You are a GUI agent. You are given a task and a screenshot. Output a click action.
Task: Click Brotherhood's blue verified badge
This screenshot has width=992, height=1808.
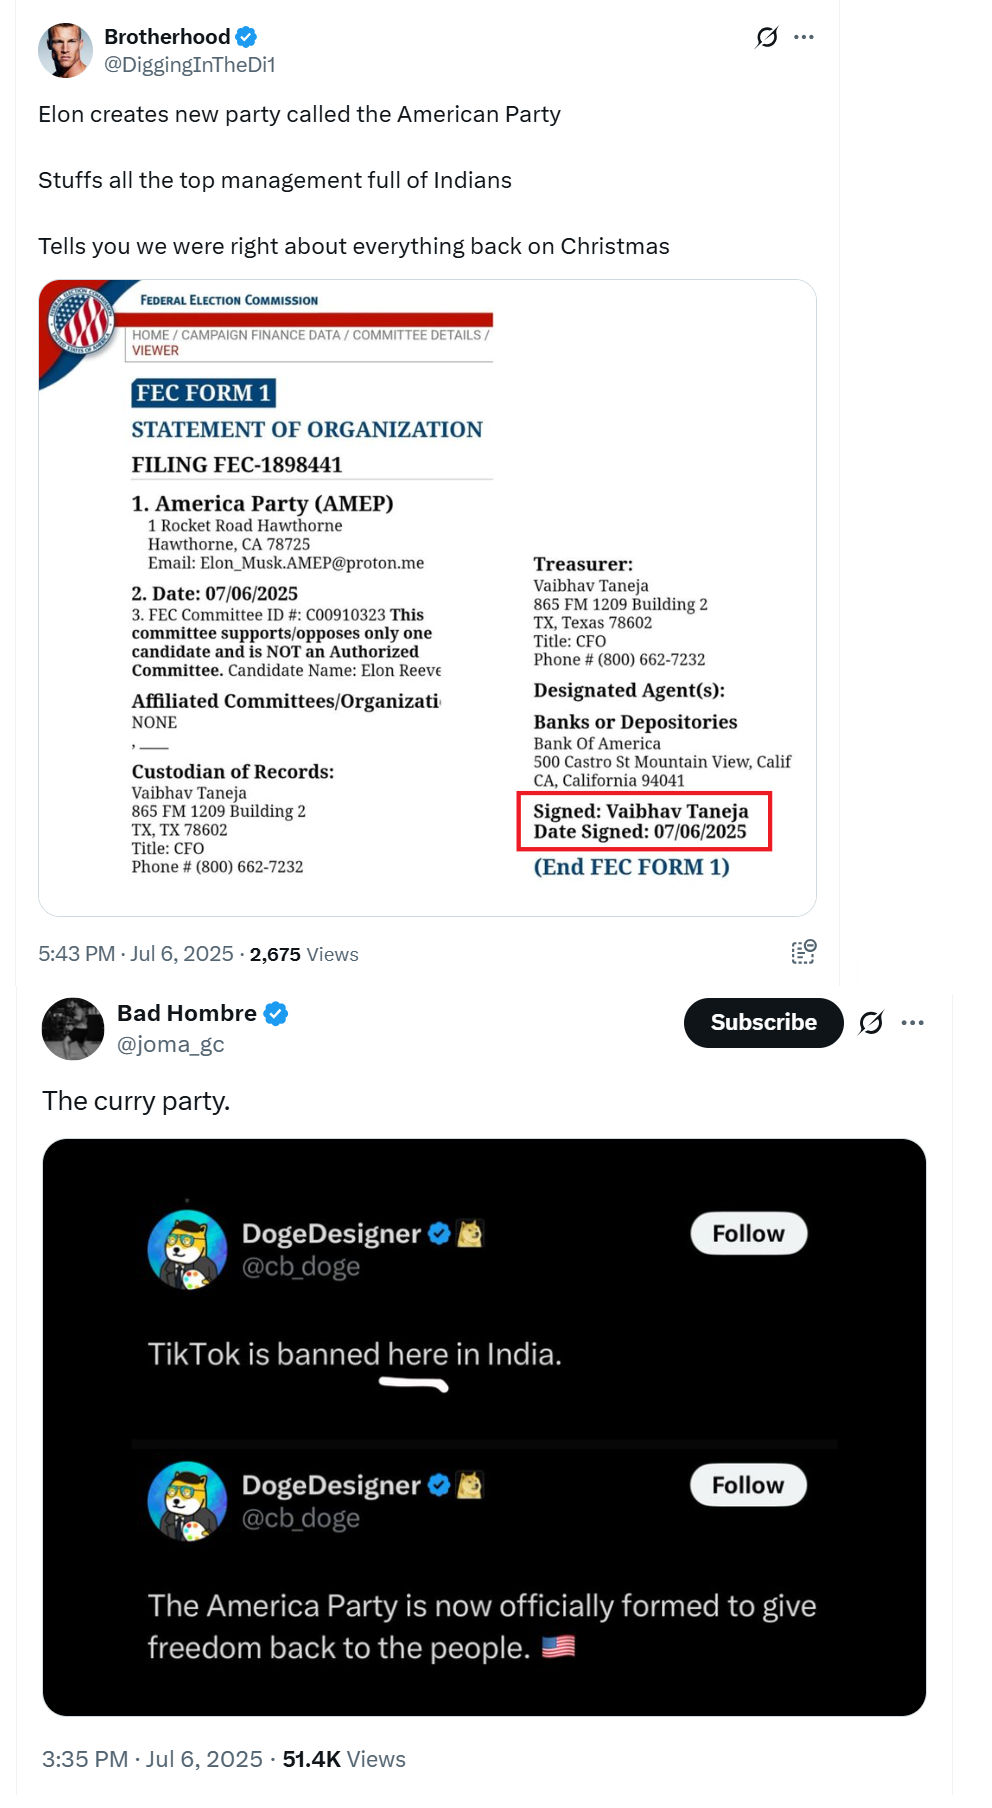[x=246, y=37]
